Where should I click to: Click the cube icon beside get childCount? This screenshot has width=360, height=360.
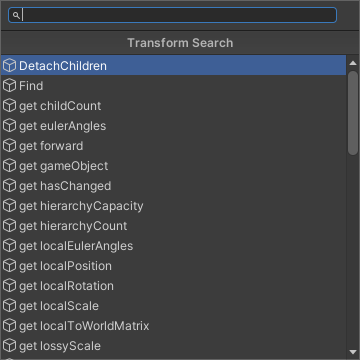9,106
